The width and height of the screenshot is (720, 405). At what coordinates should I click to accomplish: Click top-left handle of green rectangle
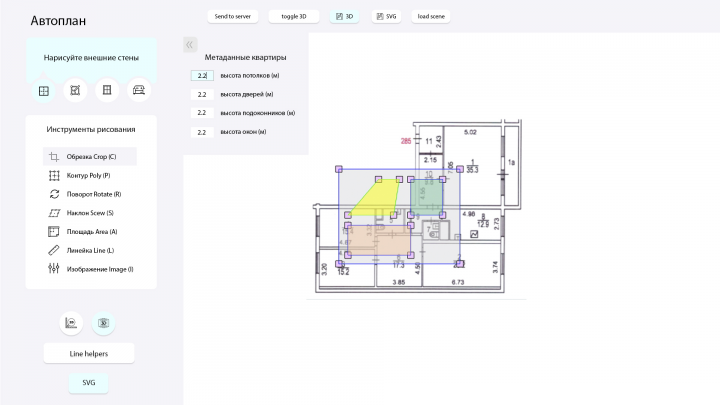pos(411,180)
